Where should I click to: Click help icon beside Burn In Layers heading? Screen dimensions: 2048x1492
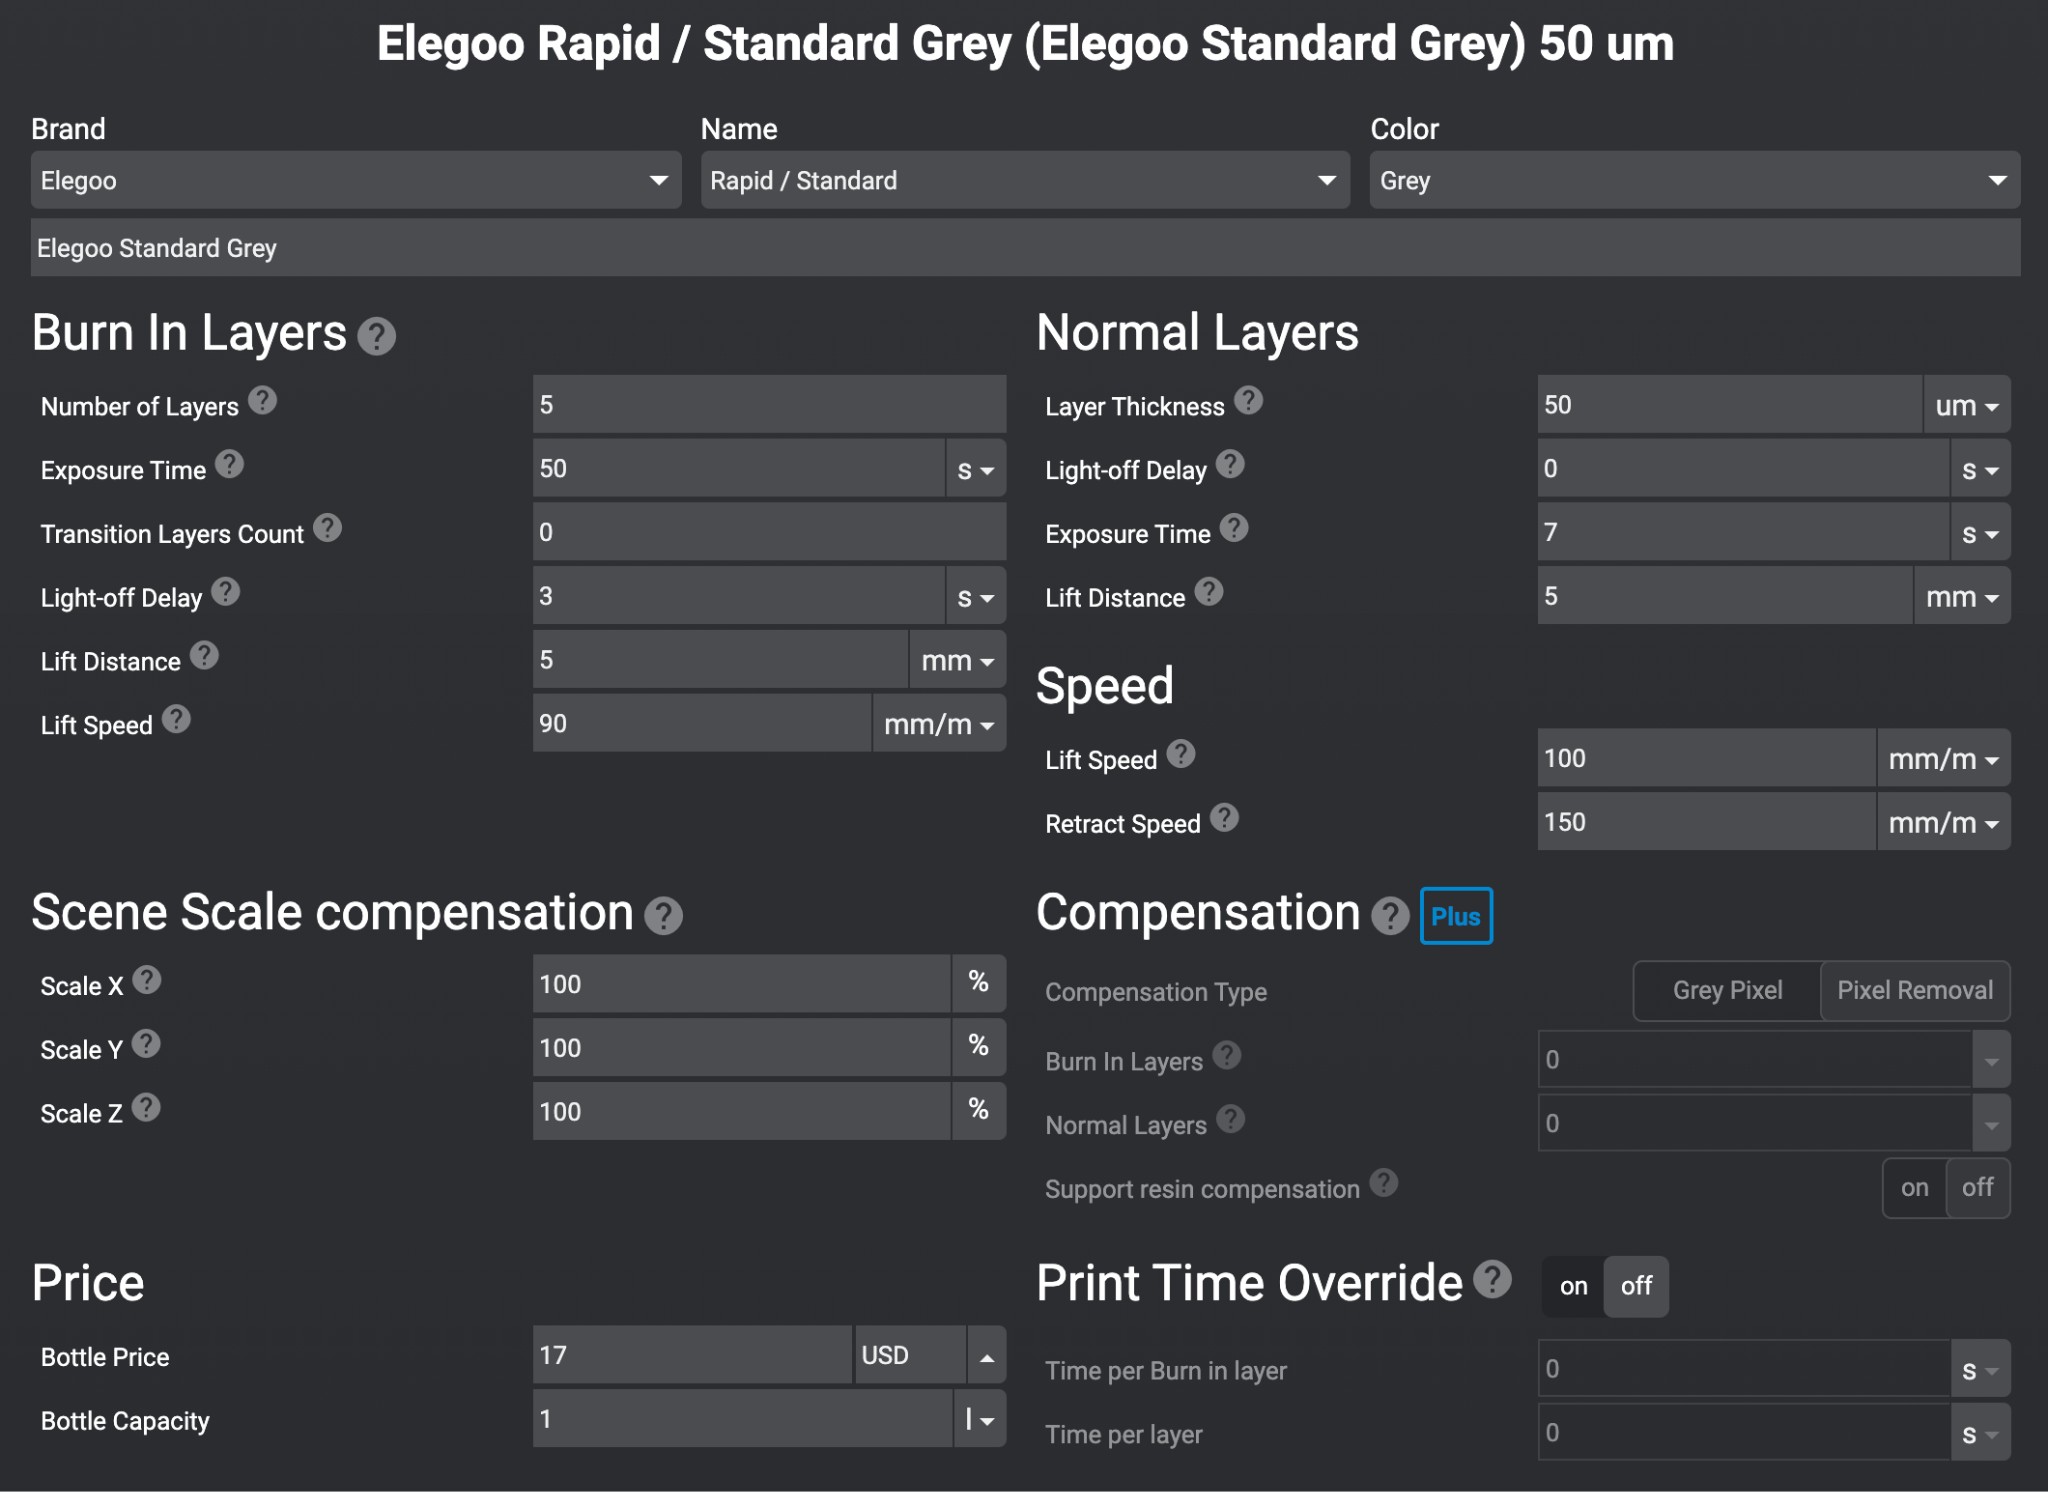click(x=376, y=336)
